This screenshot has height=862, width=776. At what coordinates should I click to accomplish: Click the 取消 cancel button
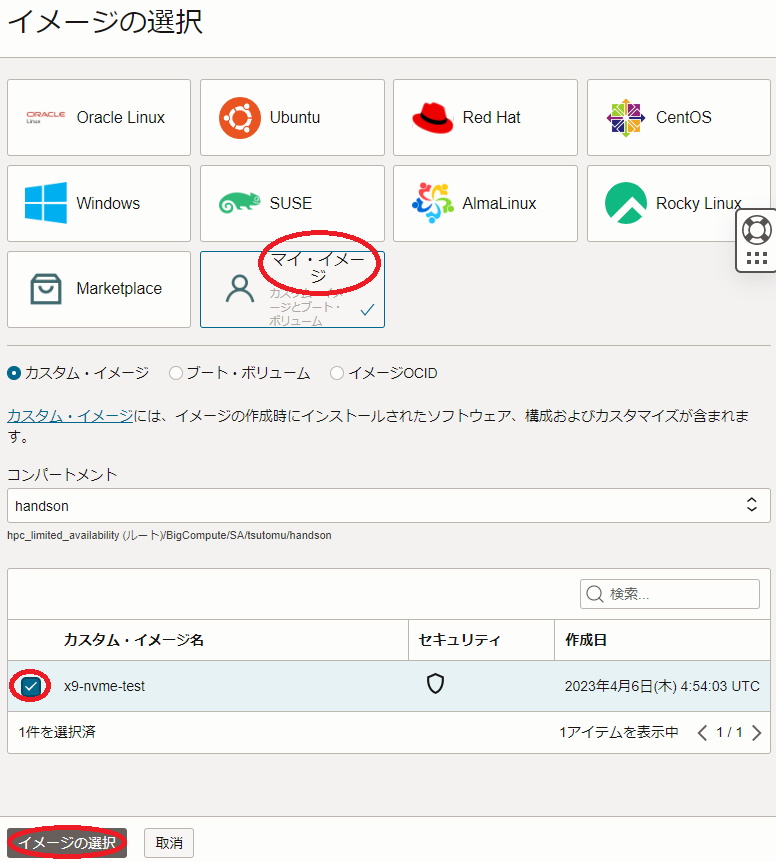click(x=169, y=843)
